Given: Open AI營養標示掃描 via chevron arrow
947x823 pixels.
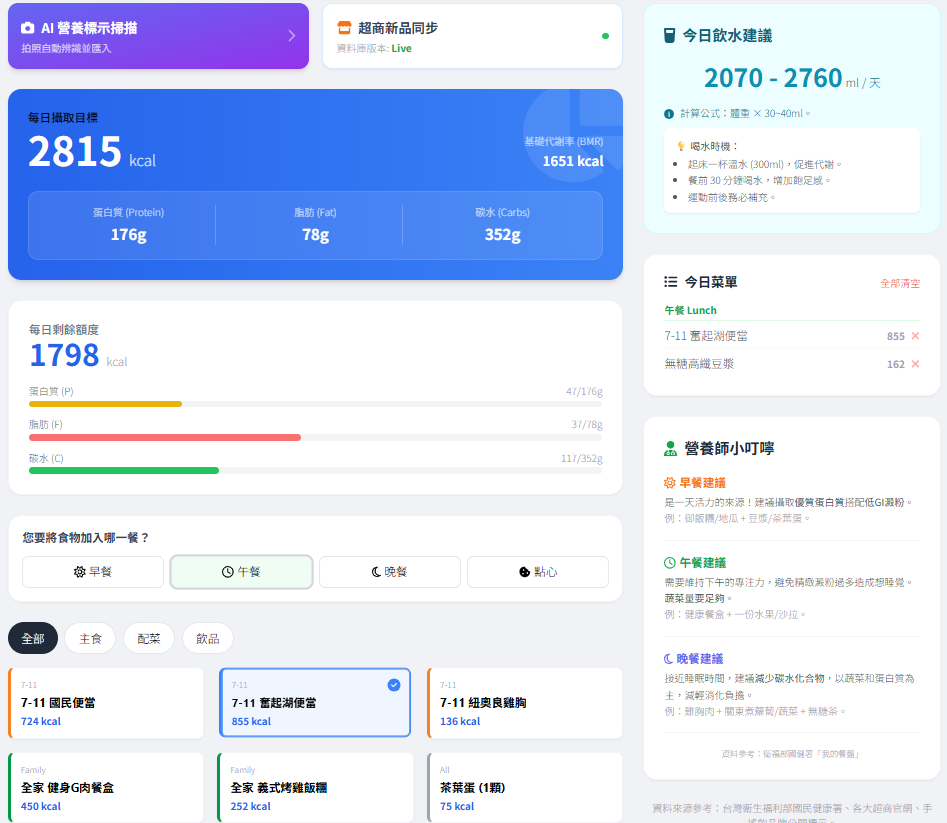Looking at the screenshot, I should pyautogui.click(x=291, y=36).
